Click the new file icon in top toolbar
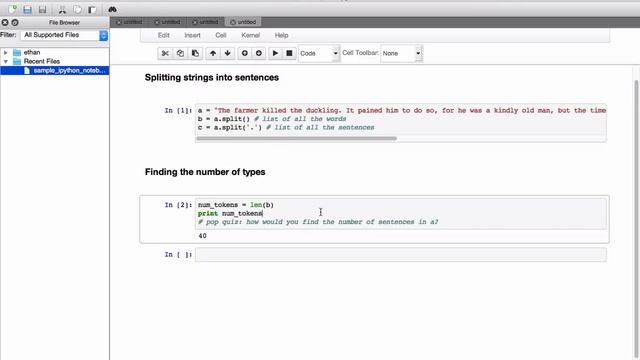 12,9
